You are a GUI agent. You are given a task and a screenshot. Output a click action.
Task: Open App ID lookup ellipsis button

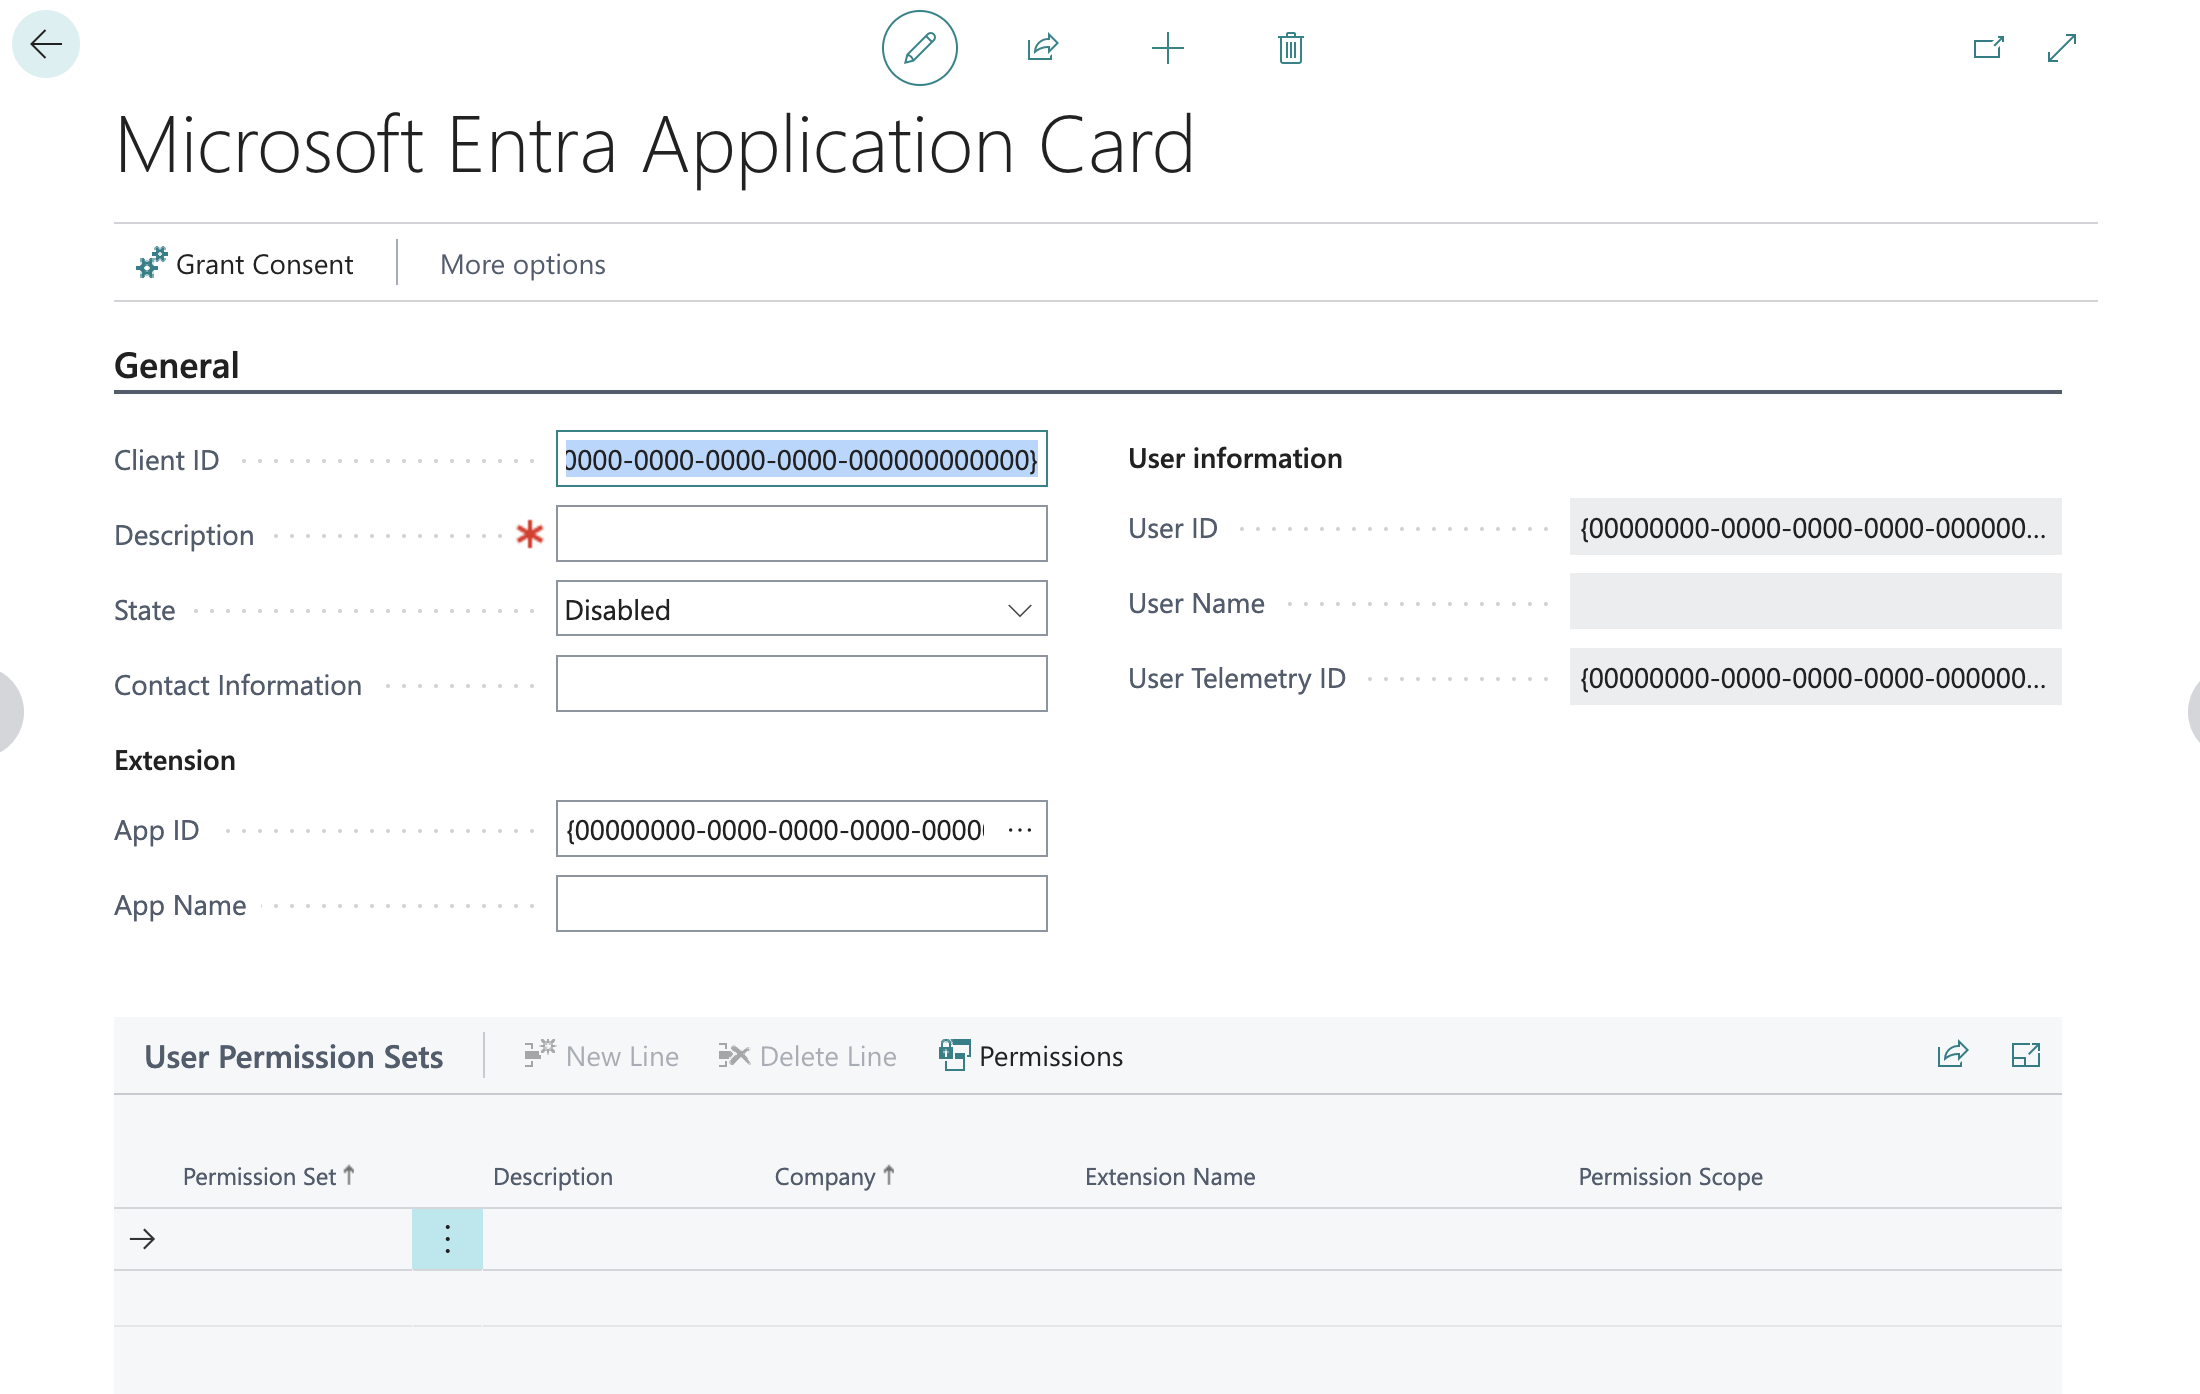pyautogui.click(x=1020, y=829)
